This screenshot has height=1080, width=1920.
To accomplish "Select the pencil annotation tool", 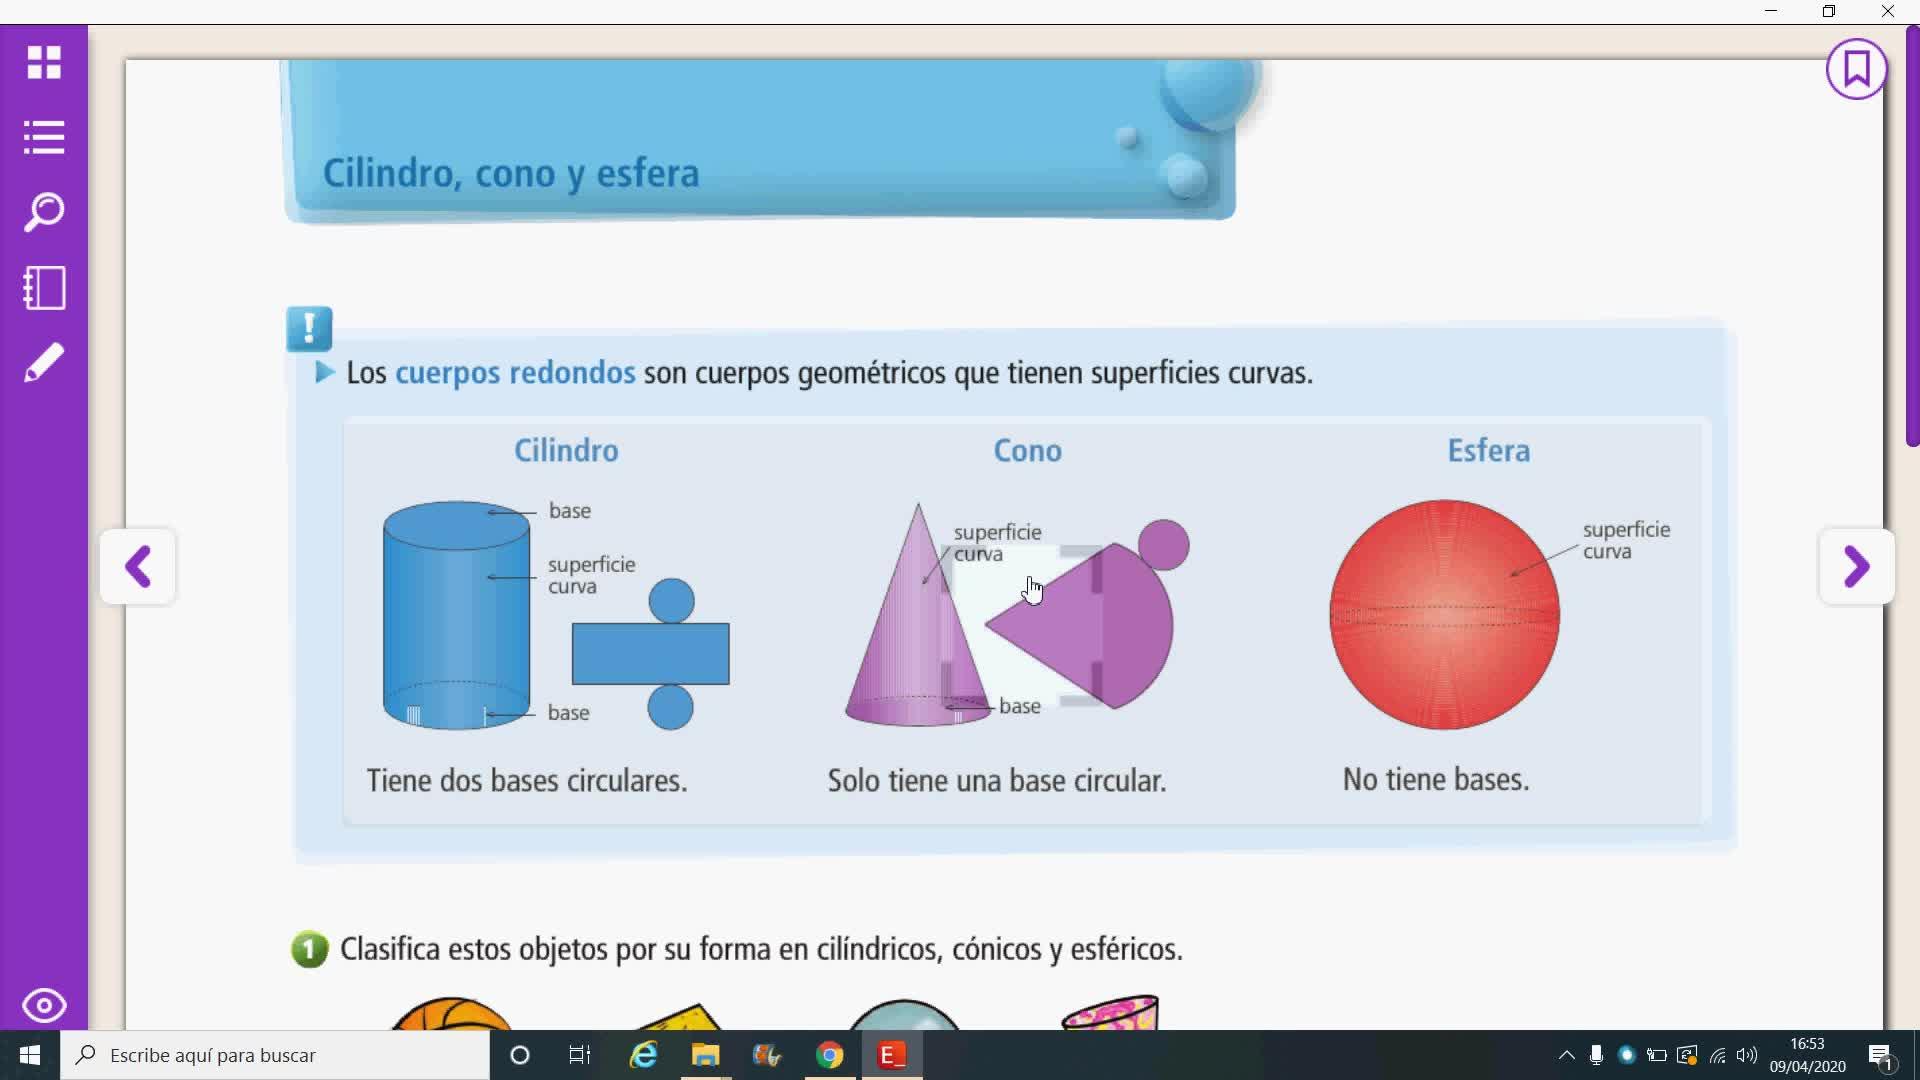I will pos(44,363).
